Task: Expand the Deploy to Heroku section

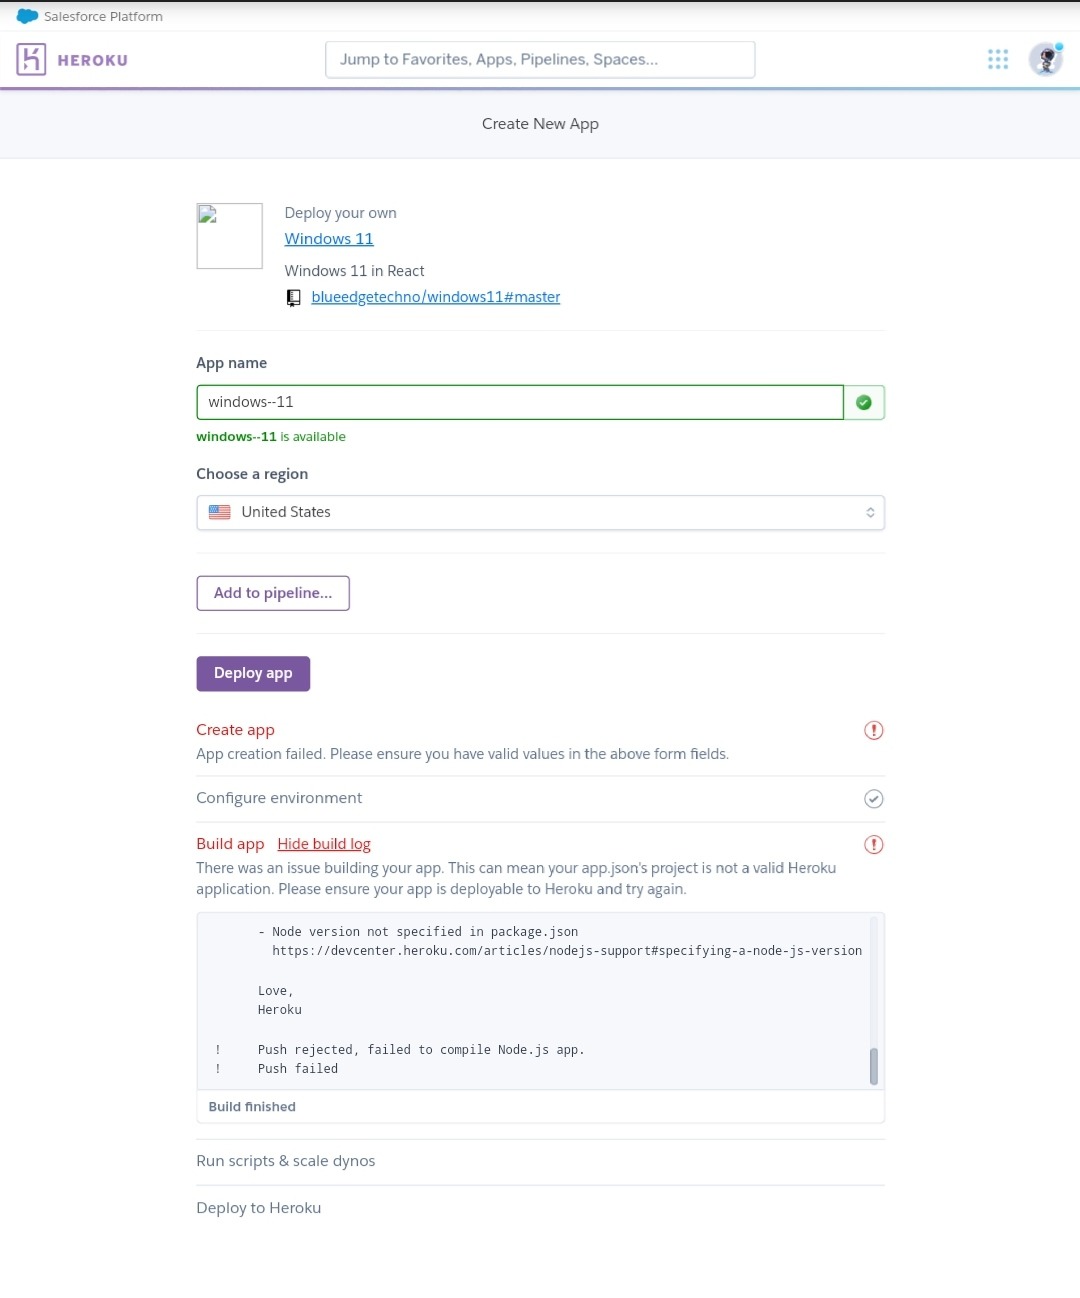Action: point(258,1207)
